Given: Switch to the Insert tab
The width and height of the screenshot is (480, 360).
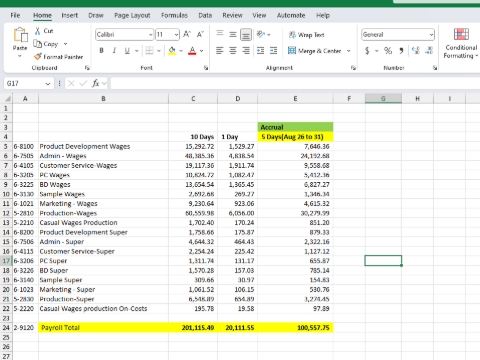Looking at the screenshot, I should pyautogui.click(x=69, y=15).
